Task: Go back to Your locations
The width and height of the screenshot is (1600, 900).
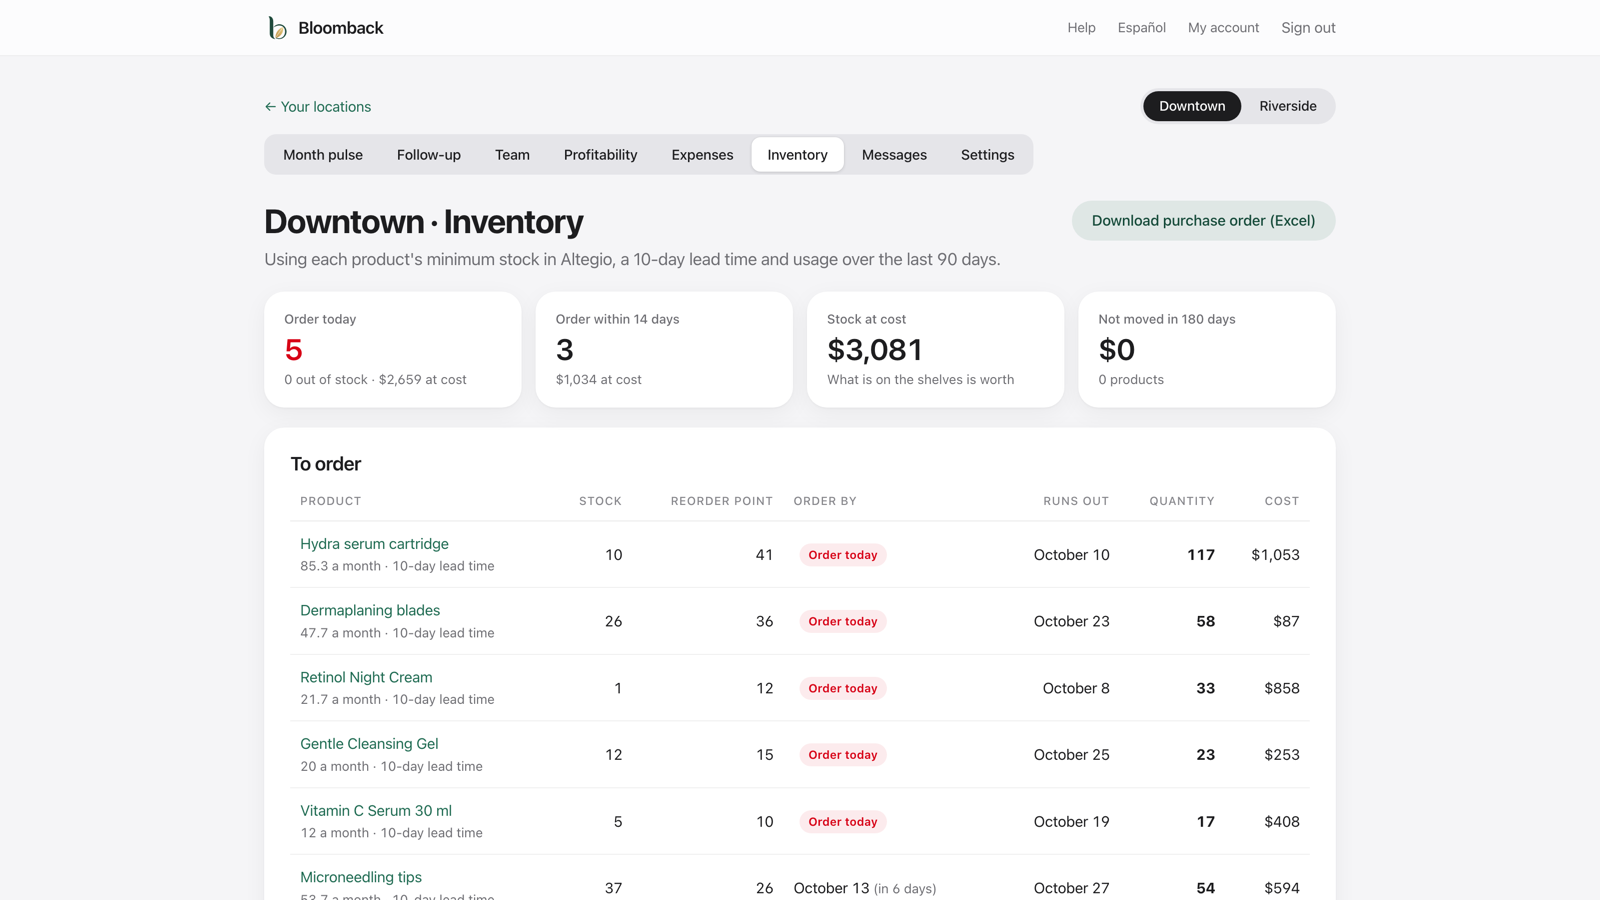Action: [x=317, y=107]
